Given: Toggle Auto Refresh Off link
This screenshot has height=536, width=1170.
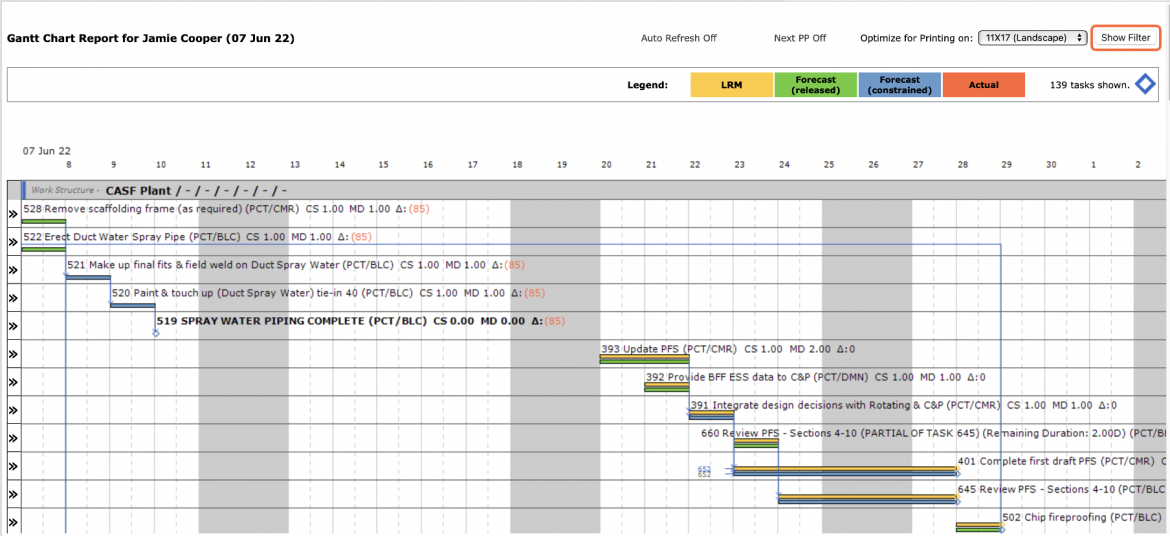Looking at the screenshot, I should (x=678, y=38).
